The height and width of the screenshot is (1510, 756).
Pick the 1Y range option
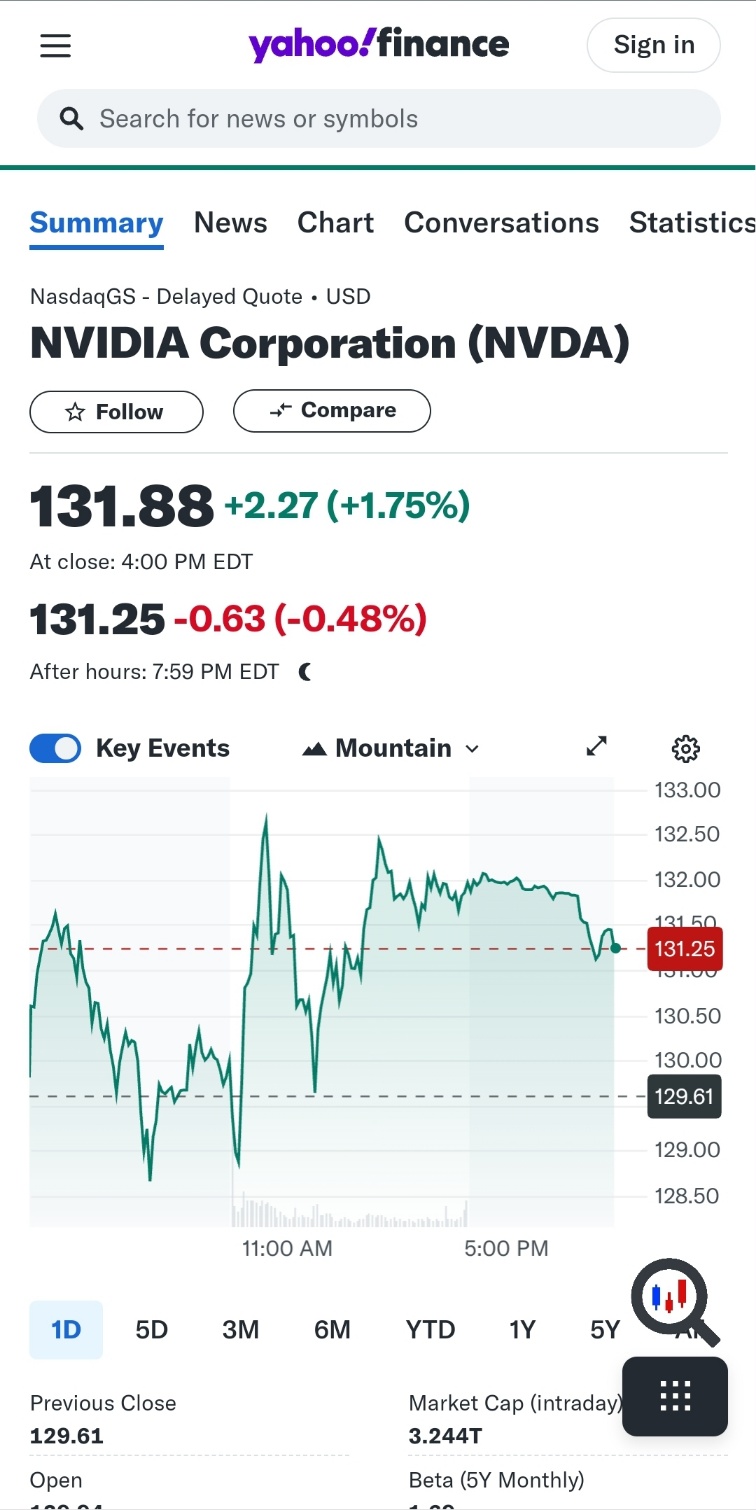click(x=523, y=1330)
